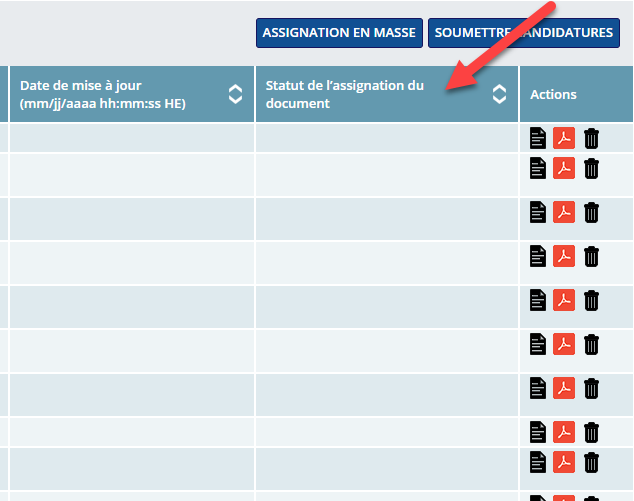Screen dimensions: 634x501
Task: Click the trash icon in the third row
Action: click(x=591, y=212)
